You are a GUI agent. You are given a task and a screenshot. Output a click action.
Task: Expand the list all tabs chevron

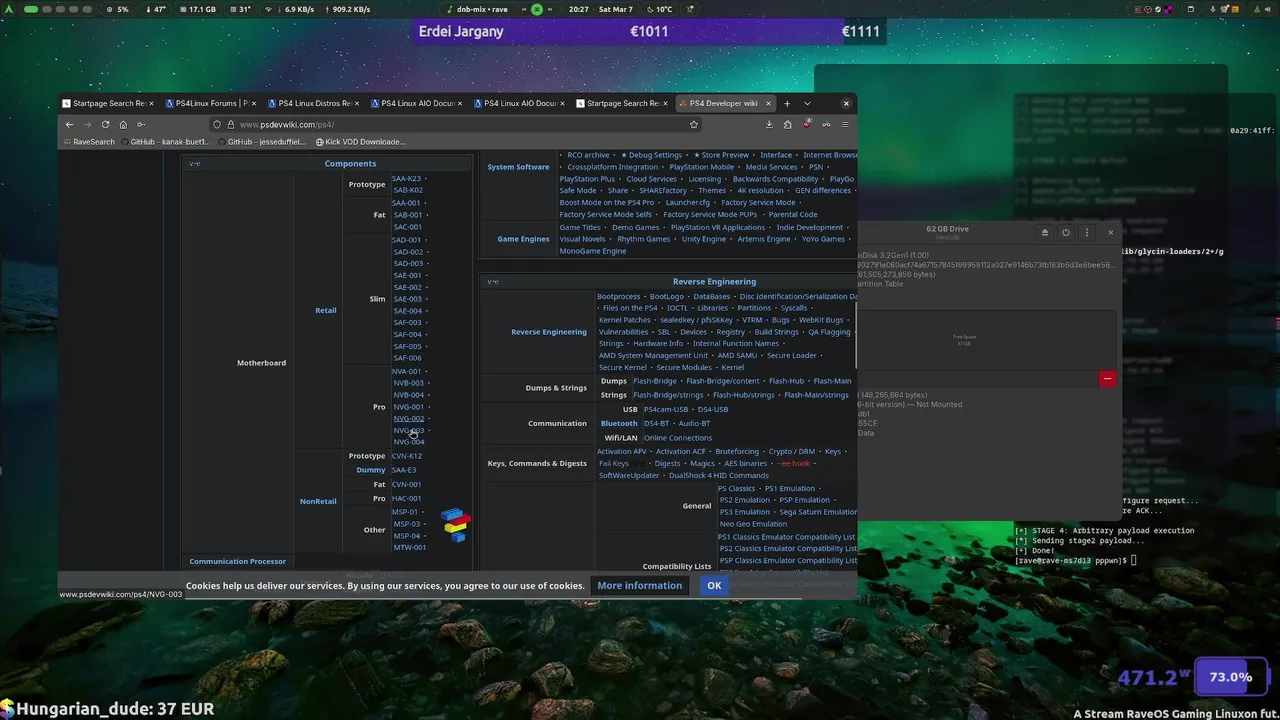(807, 103)
